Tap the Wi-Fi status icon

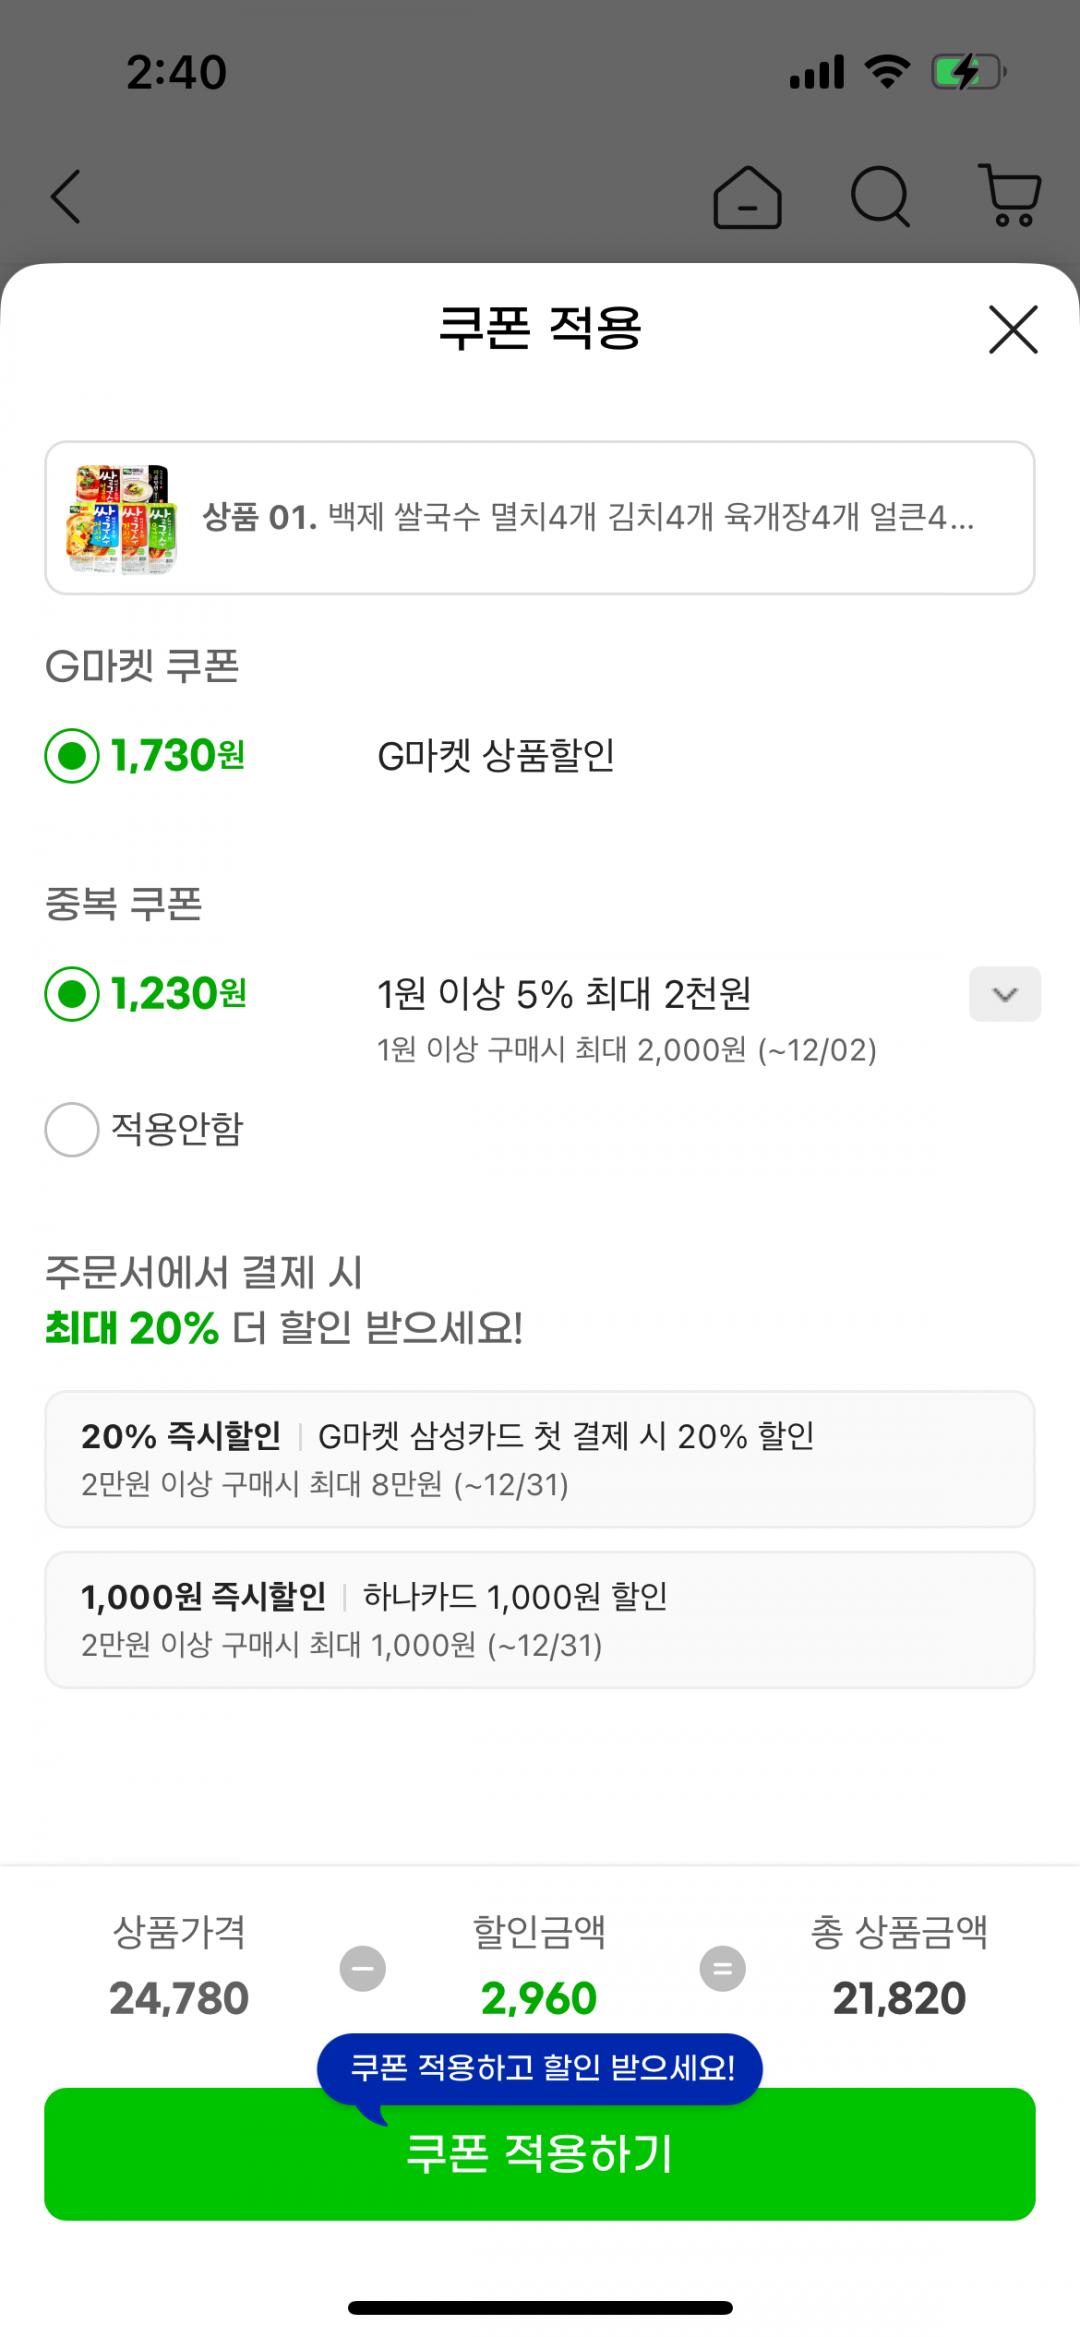[x=887, y=72]
